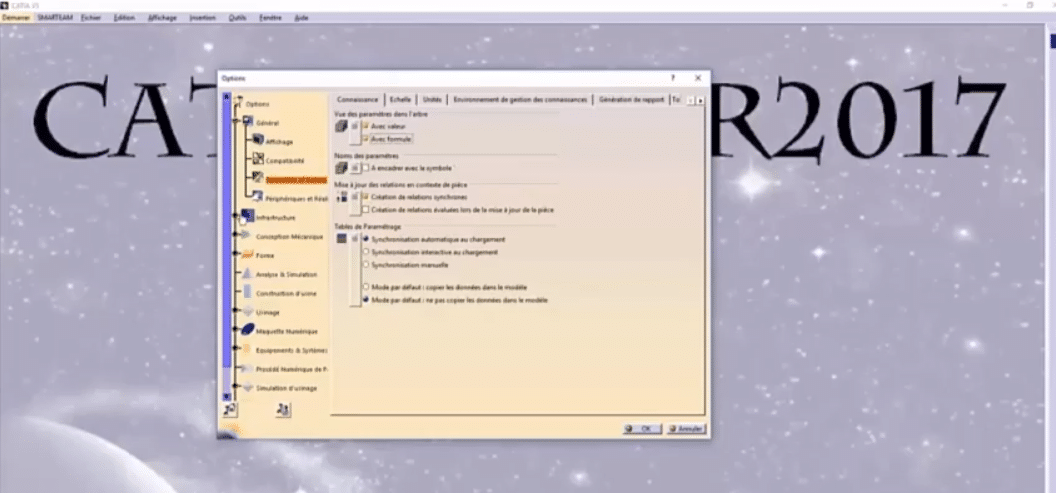Select 'Compatibilité' text in the options tree
1056x493 pixels.
click(x=285, y=160)
